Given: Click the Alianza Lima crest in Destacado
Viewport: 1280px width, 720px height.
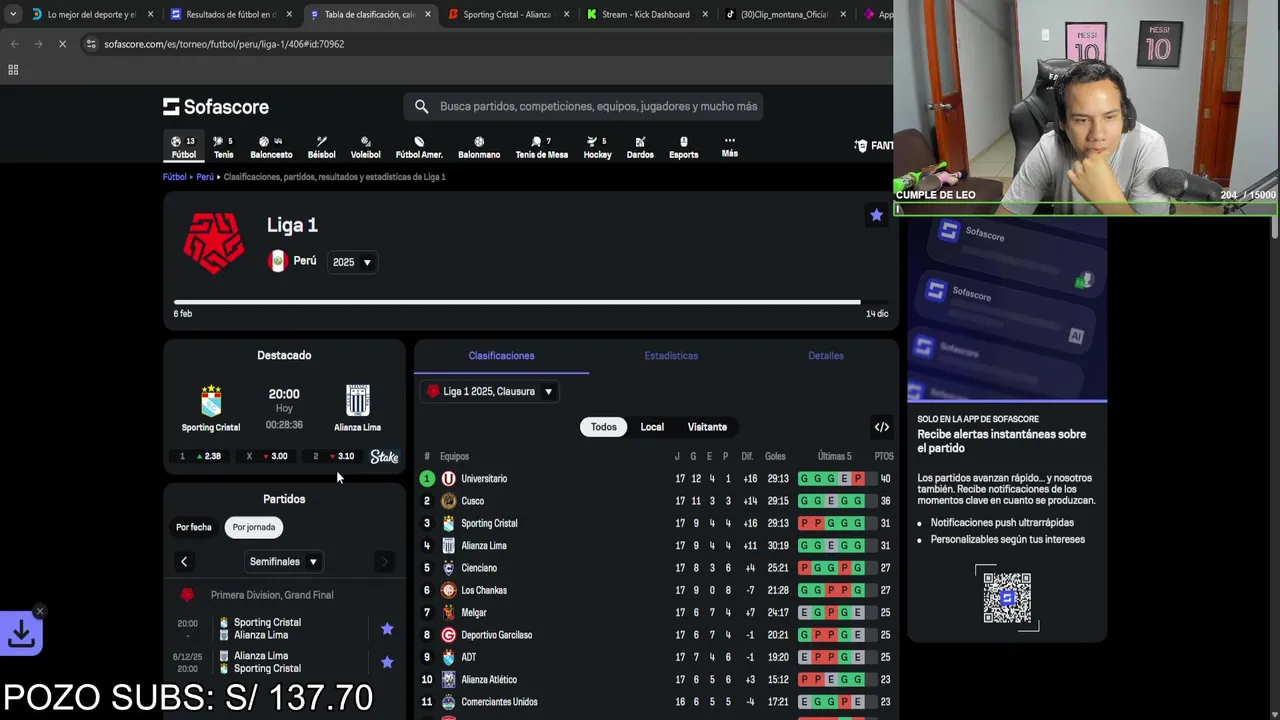Looking at the screenshot, I should [357, 401].
